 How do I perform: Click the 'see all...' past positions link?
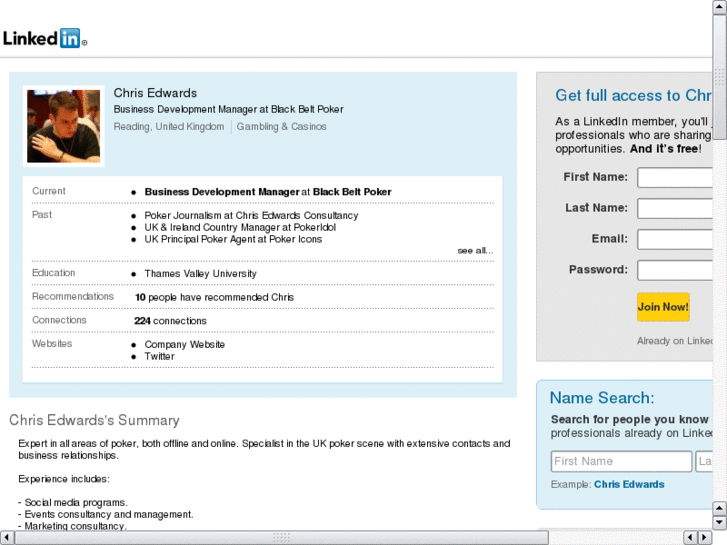click(475, 251)
